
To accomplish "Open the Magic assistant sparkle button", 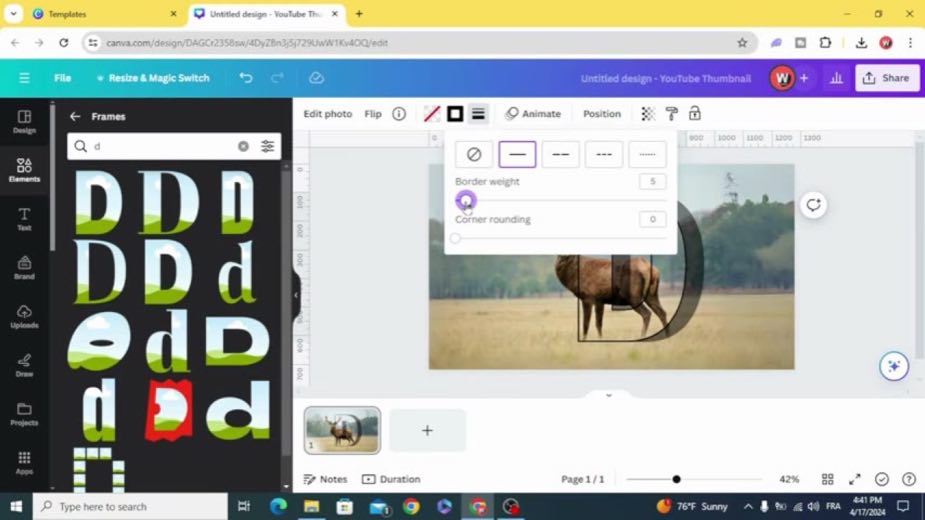I will 894,366.
